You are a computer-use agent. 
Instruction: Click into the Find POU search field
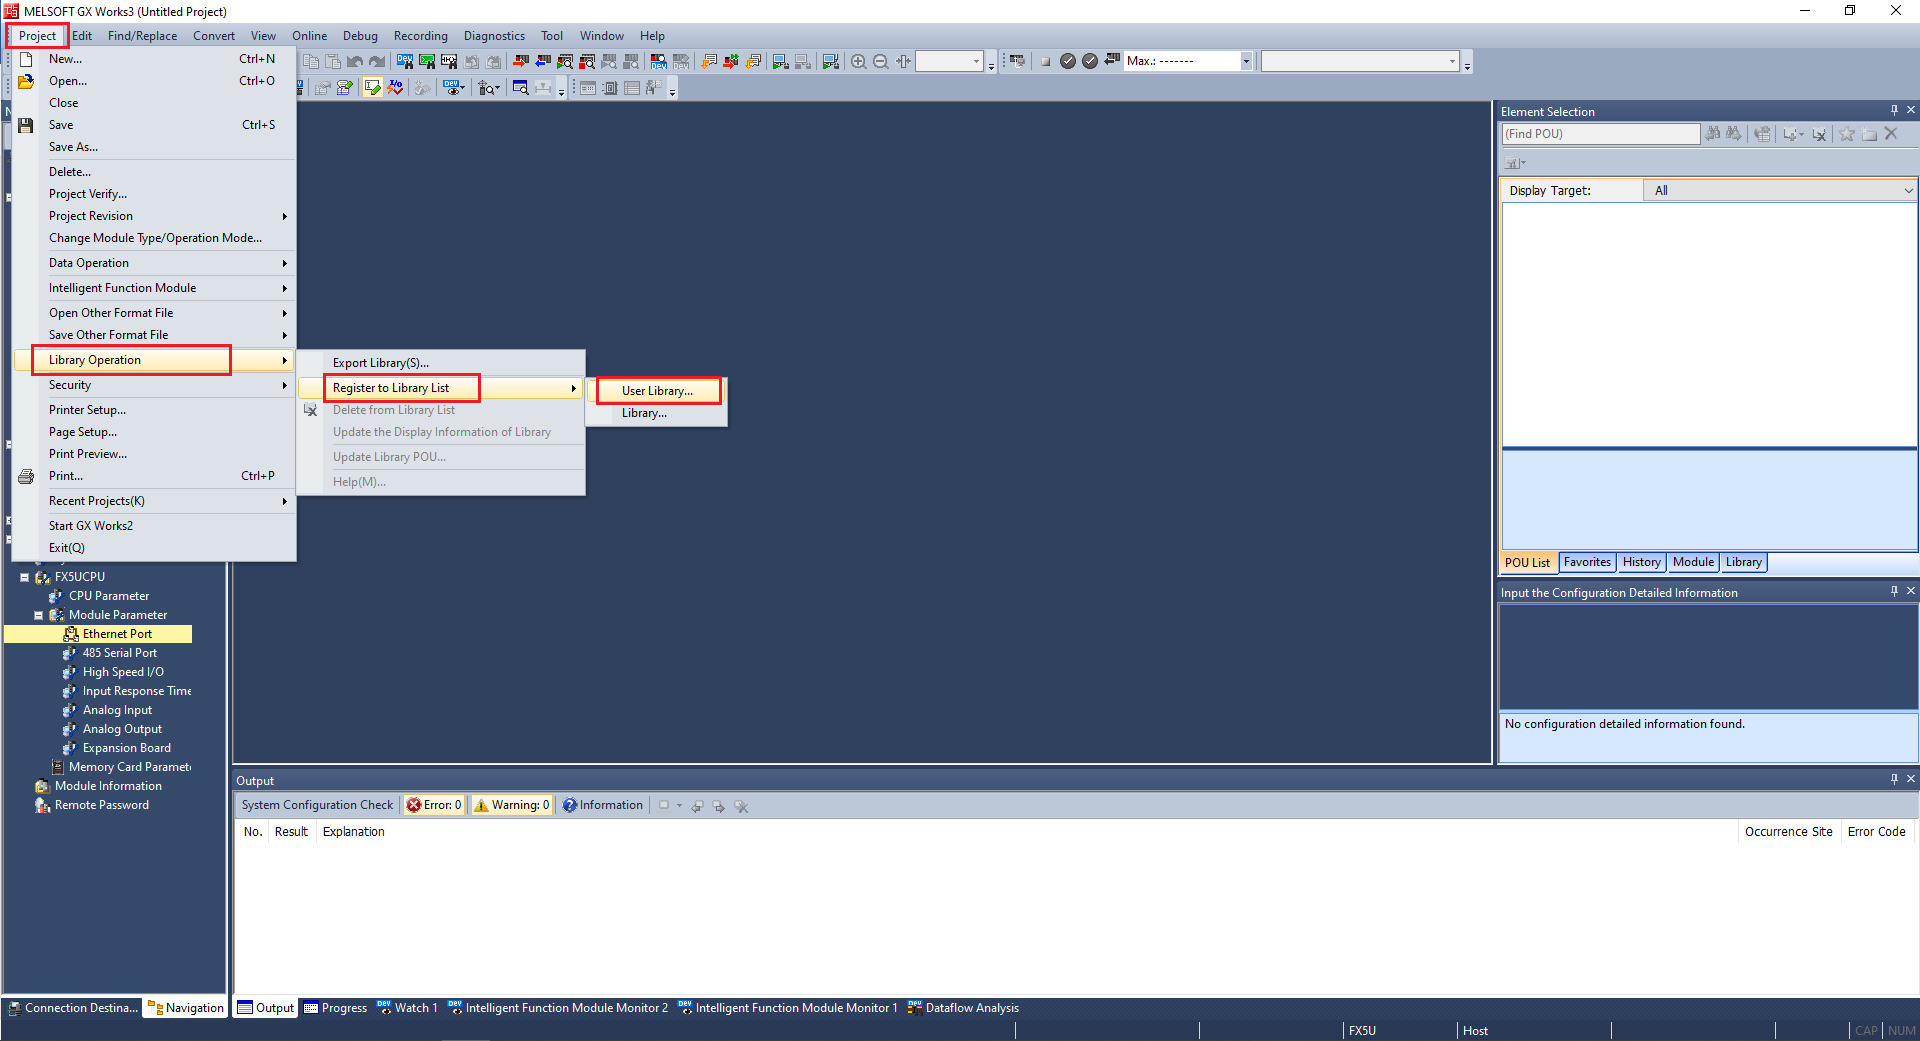click(1600, 134)
